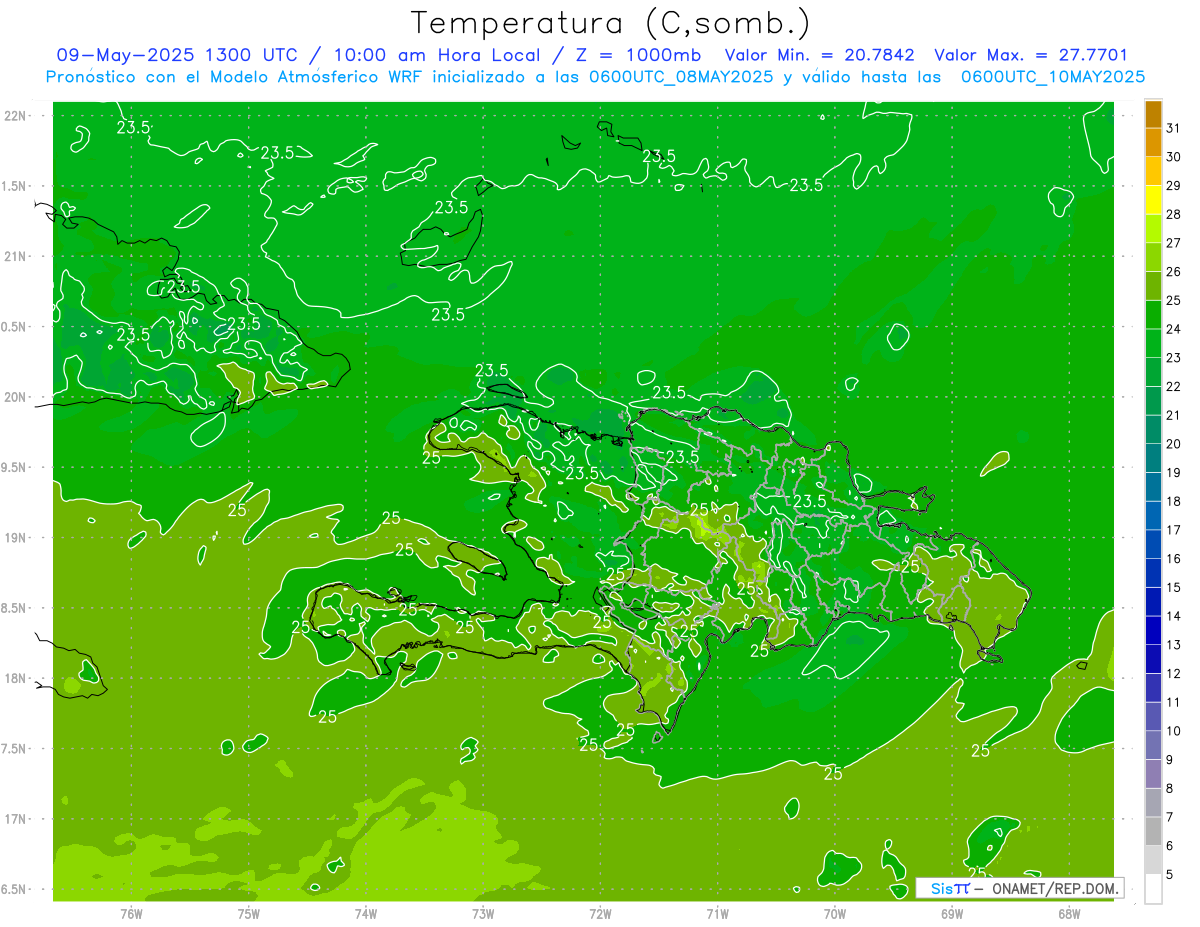This screenshot has width=1200, height=927.
Task: Click the '20' label on the color scale
Action: pos(1173,444)
